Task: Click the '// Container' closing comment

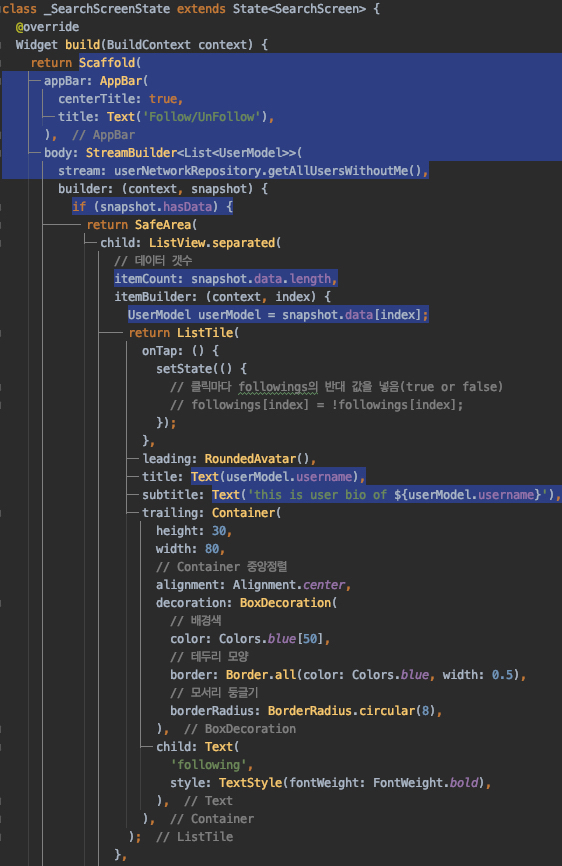Action: point(212,819)
